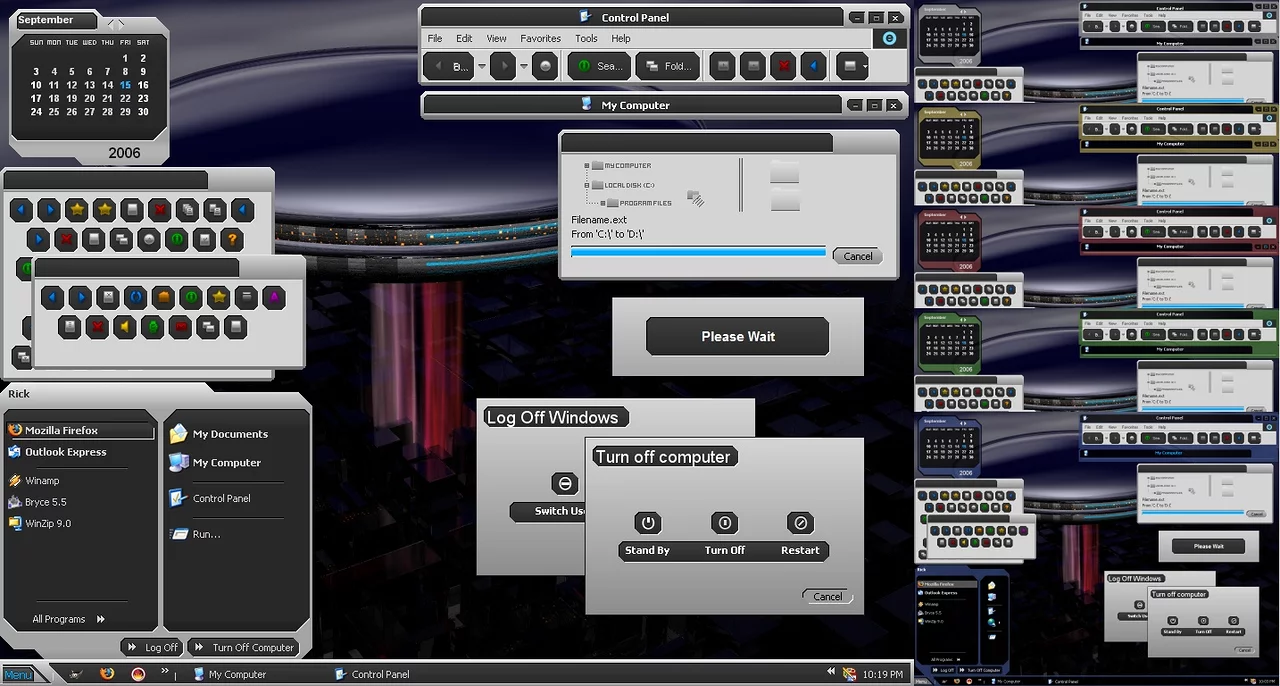Click the Log Off button in Start menu
The image size is (1280, 686).
tap(152, 647)
